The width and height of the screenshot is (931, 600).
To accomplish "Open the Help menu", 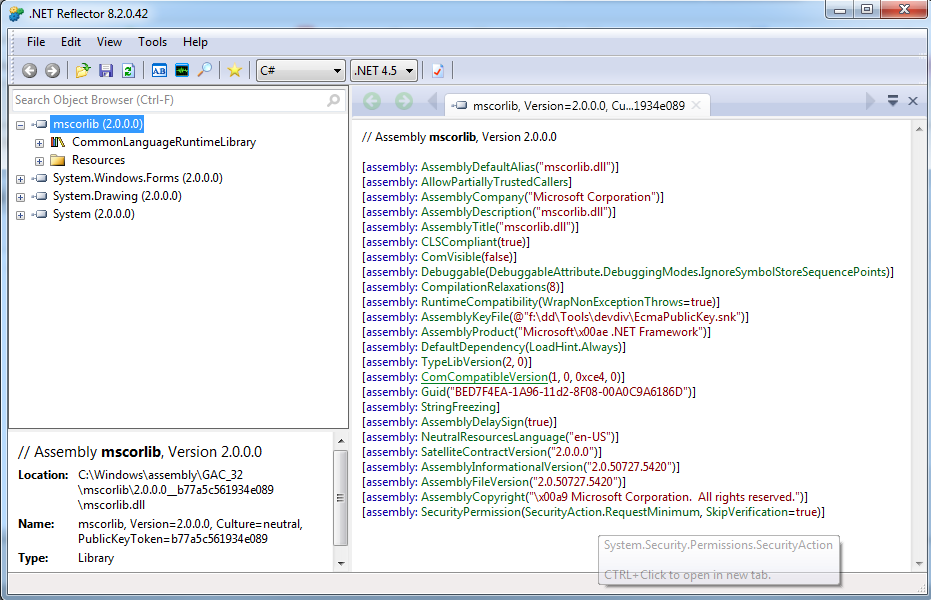I will pos(195,42).
